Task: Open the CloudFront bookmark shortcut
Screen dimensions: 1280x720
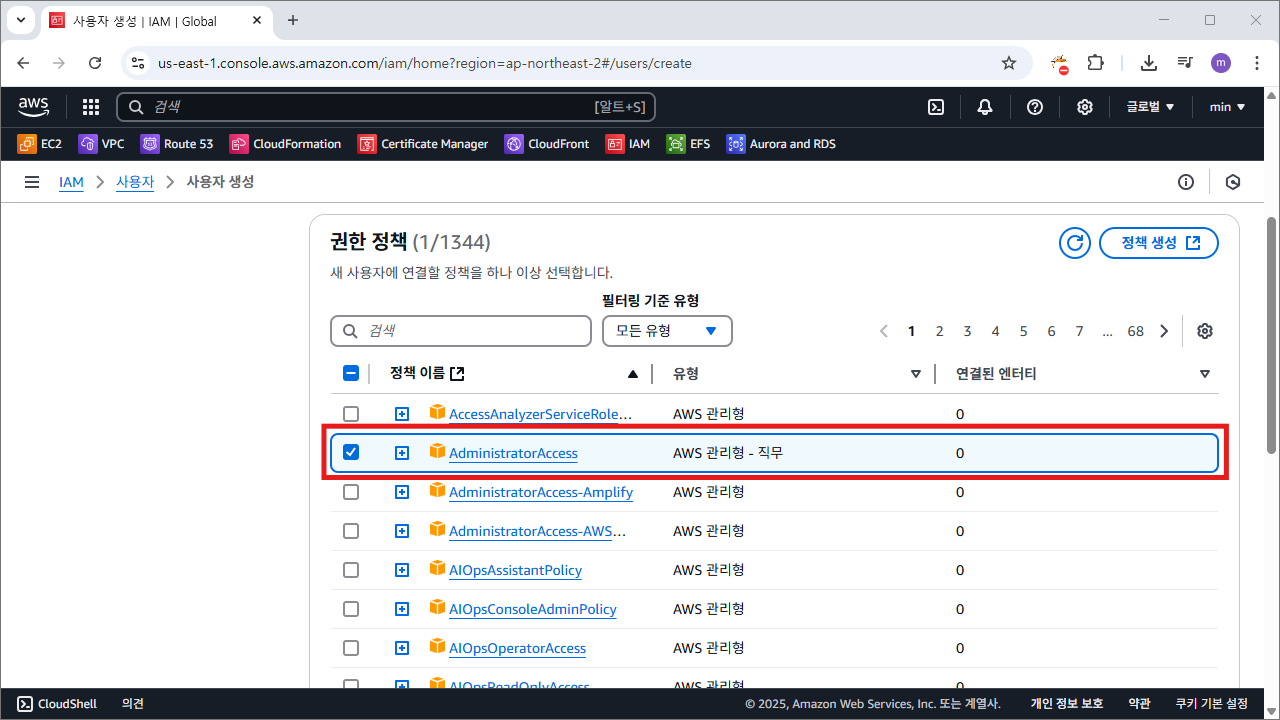Action: tap(547, 144)
